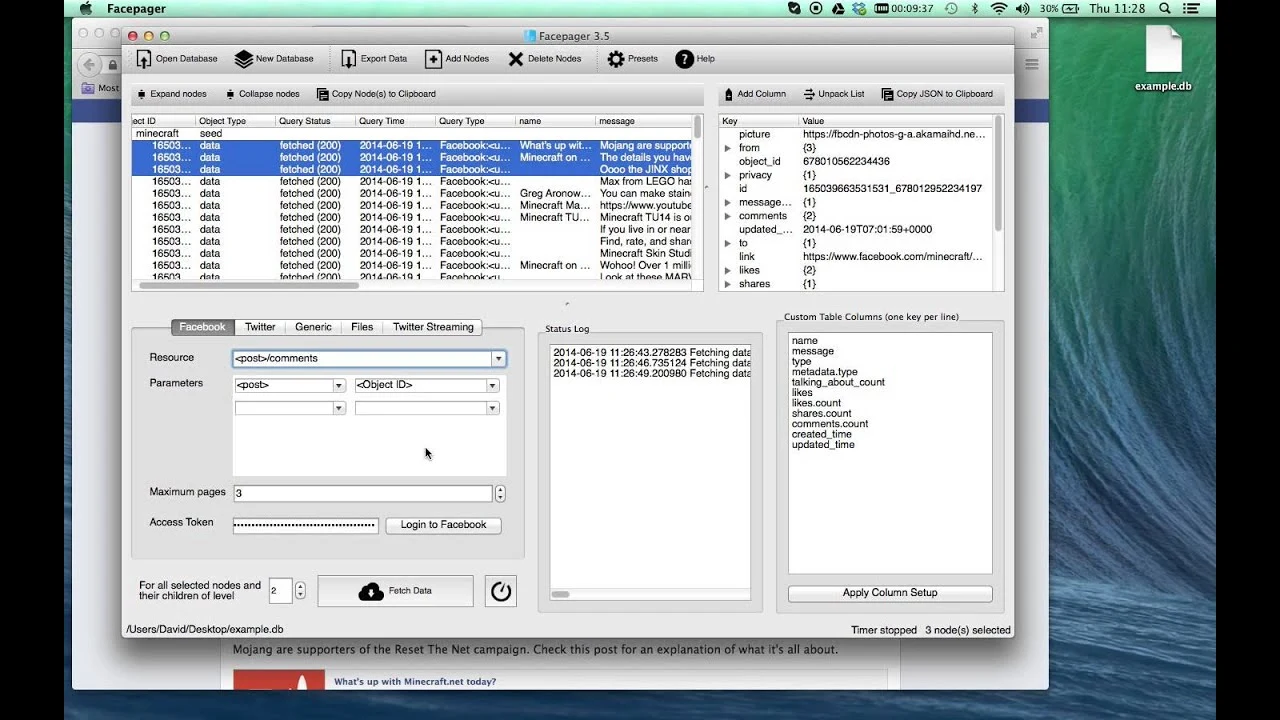Expand the 'from' key in the detail tree

pyautogui.click(x=728, y=148)
